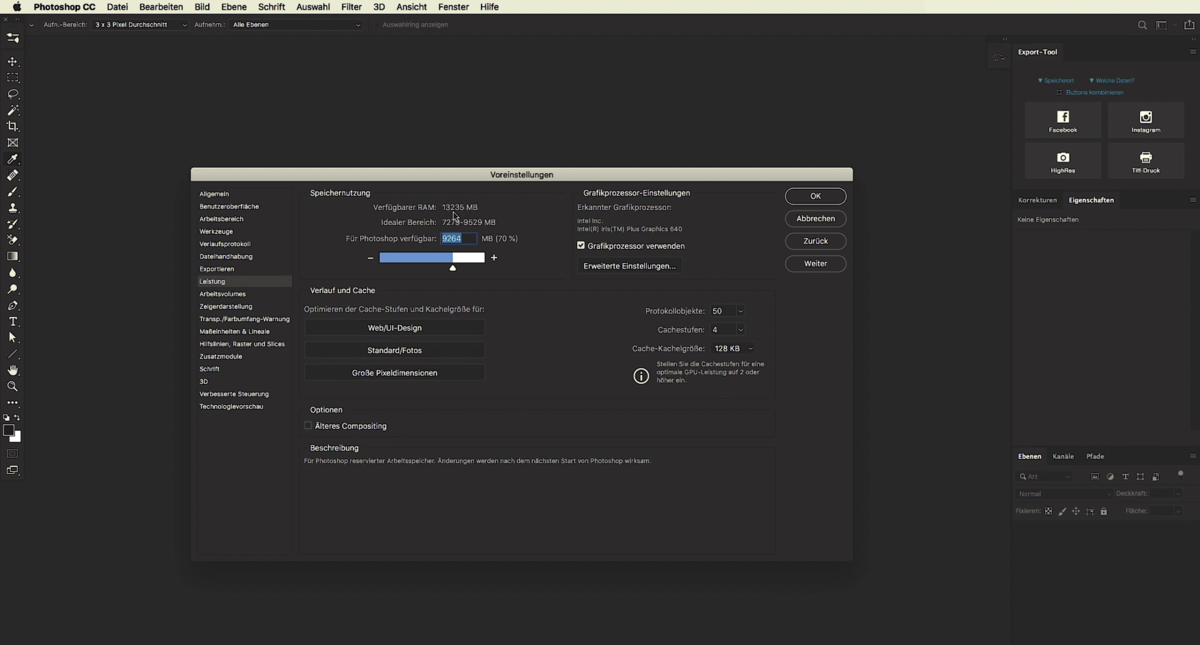Select Arbeitsvolumes in preferences list
This screenshot has height=645, width=1200.
[222, 294]
